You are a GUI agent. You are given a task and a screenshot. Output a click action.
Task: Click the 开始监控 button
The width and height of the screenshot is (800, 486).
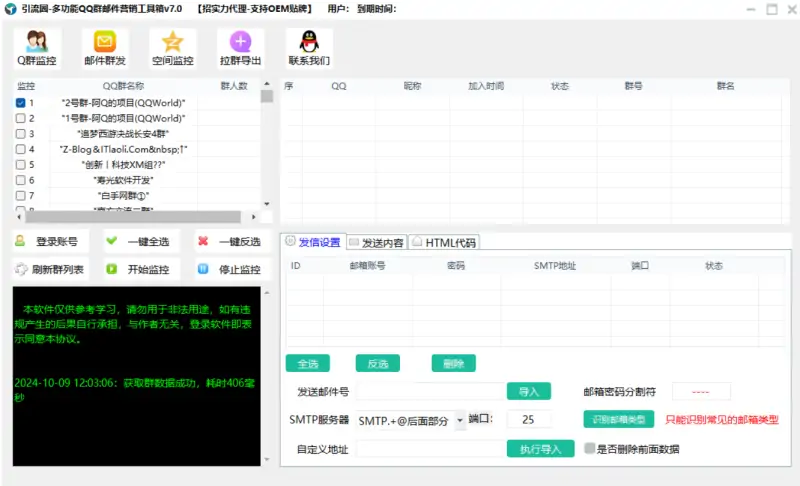[x=142, y=269]
